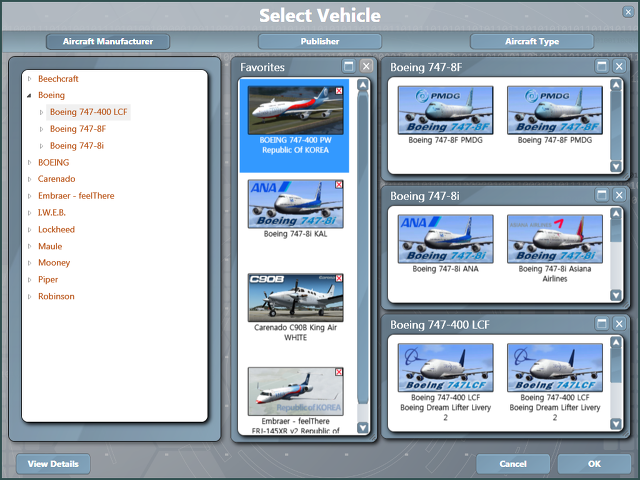Select the Maule tree item
This screenshot has height=480, width=640.
point(50,246)
